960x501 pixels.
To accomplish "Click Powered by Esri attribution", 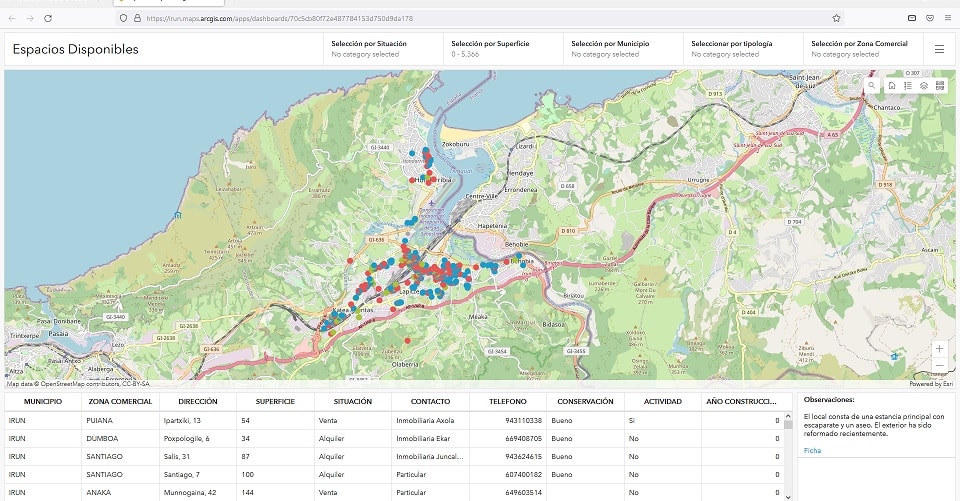I will [x=931, y=384].
